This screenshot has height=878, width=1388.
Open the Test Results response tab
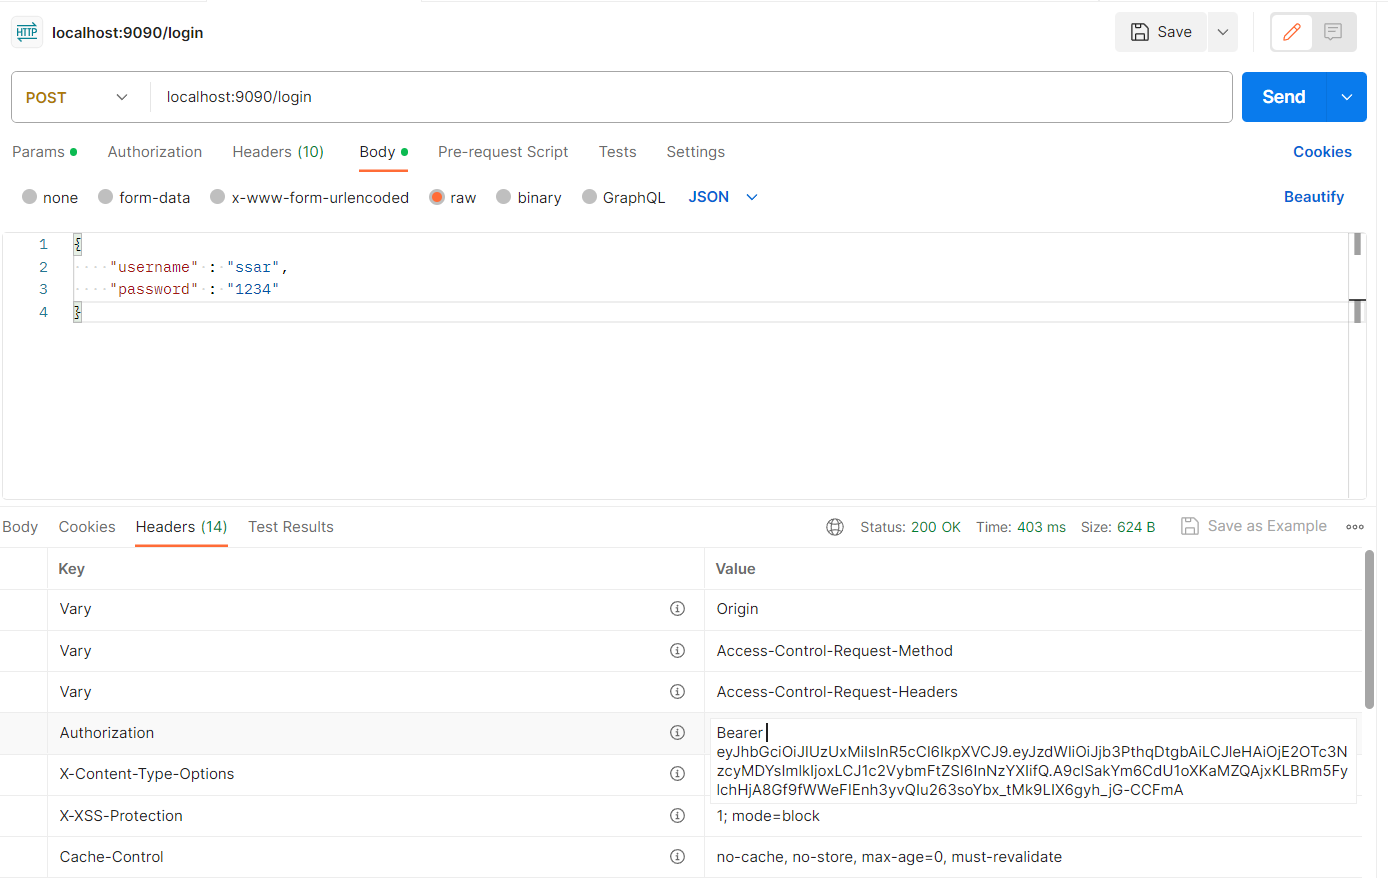click(x=291, y=527)
